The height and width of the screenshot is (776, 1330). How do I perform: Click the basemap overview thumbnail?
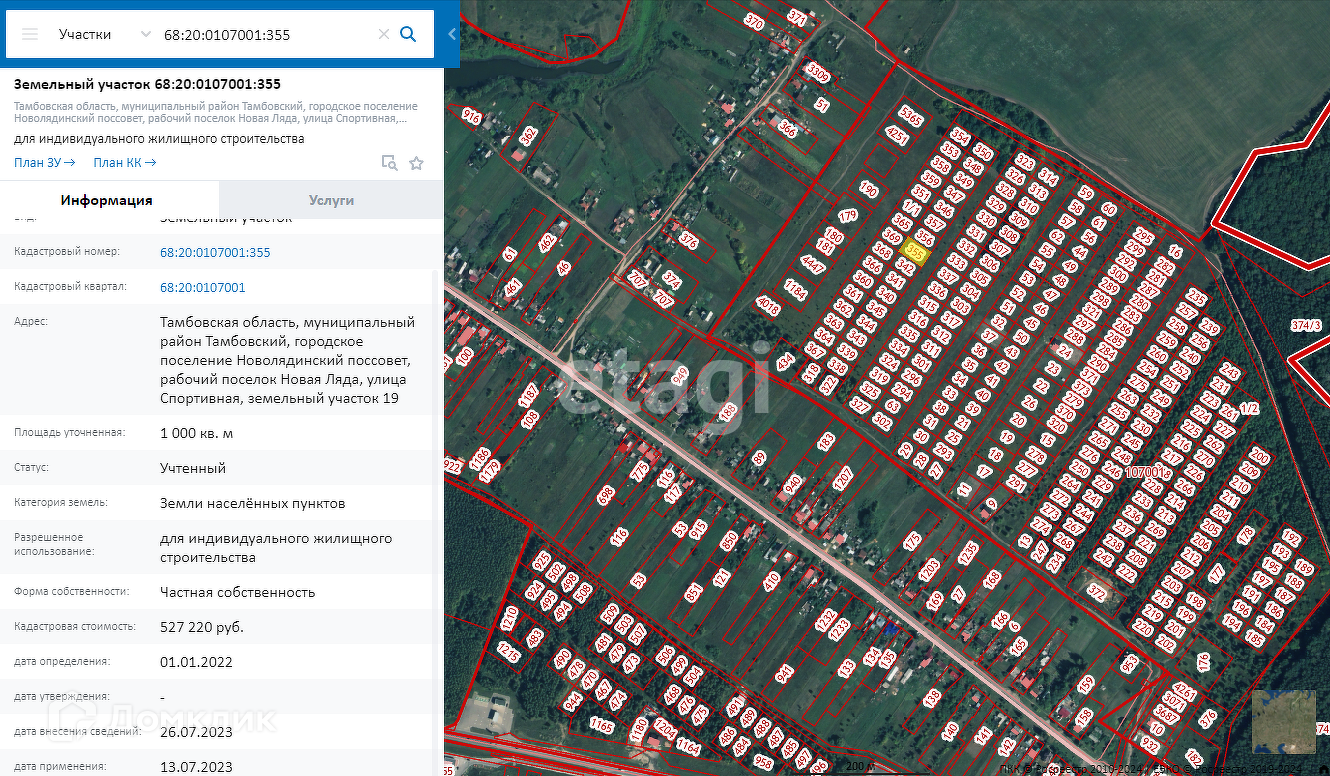(1283, 721)
